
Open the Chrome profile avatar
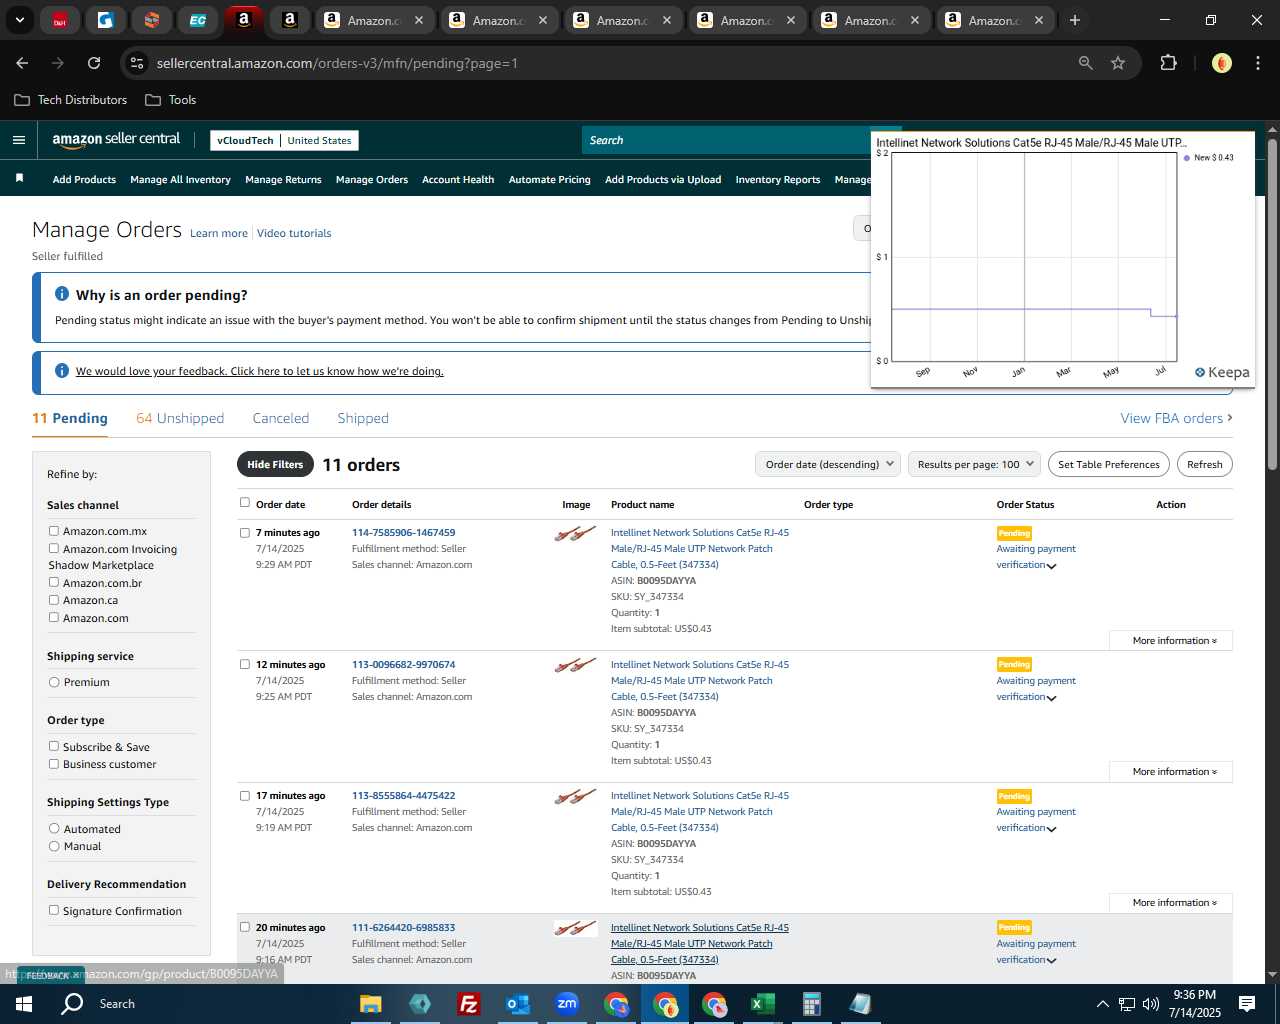[1221, 63]
